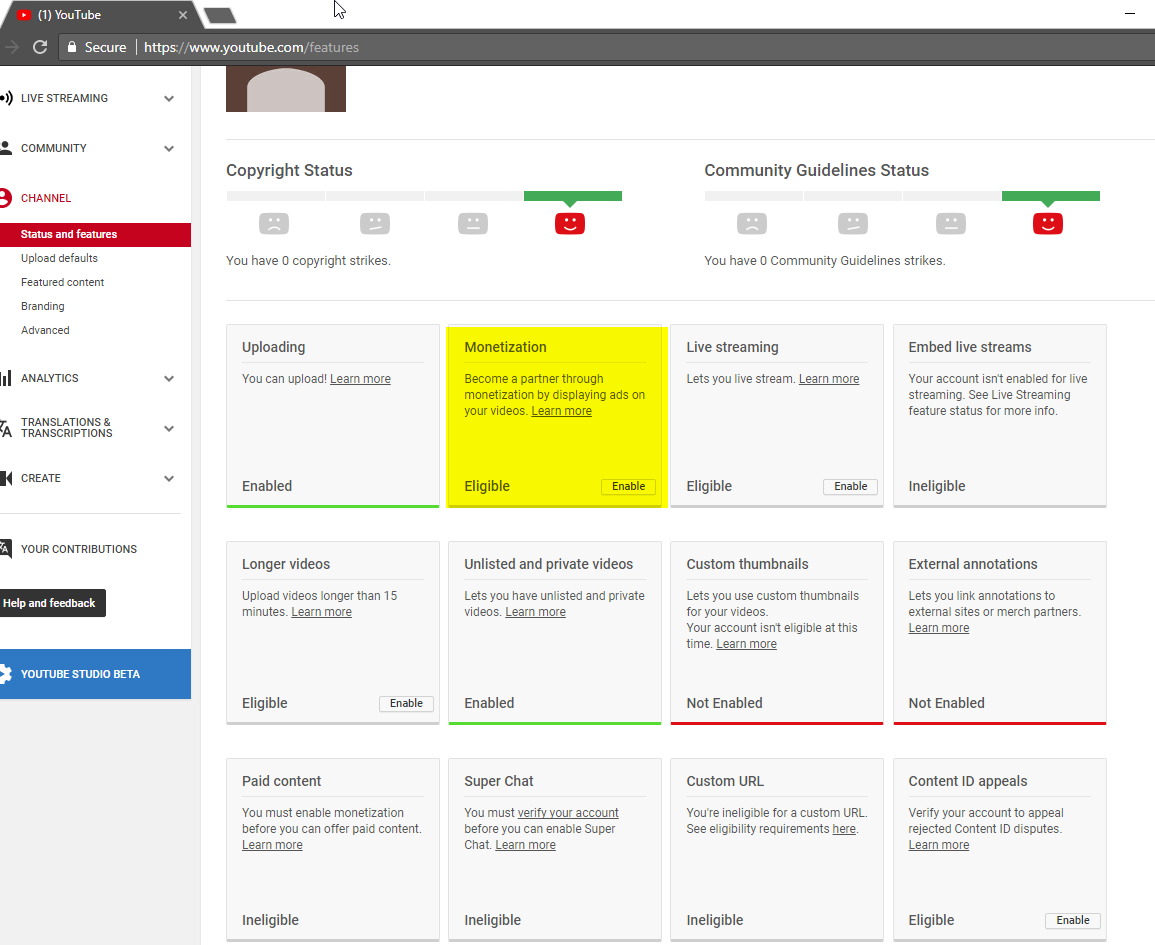Viewport: 1155px width, 945px height.
Task: Expand the Live Streaming sidebar section
Action: click(169, 98)
